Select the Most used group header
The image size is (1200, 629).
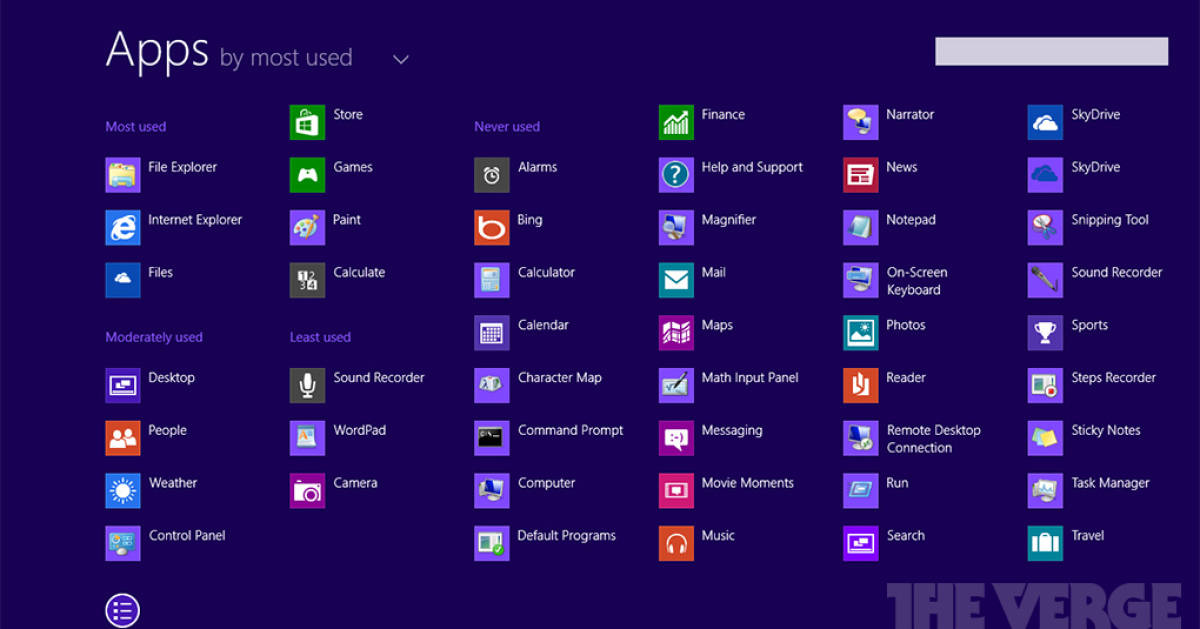pyautogui.click(x=136, y=127)
